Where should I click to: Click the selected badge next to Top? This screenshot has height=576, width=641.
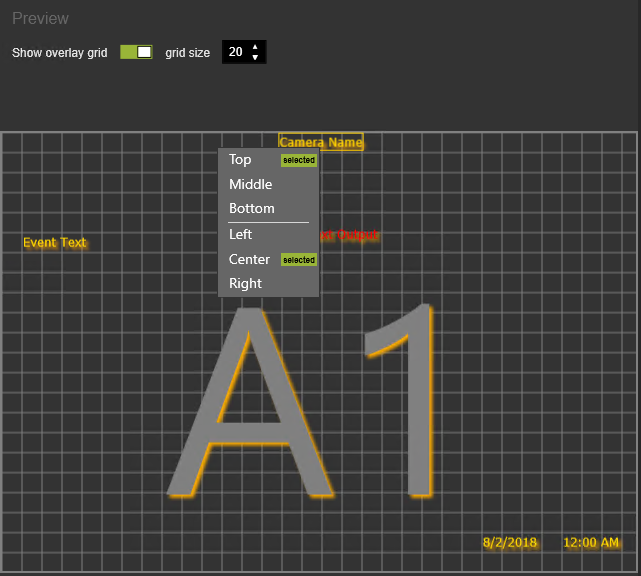tap(298, 160)
